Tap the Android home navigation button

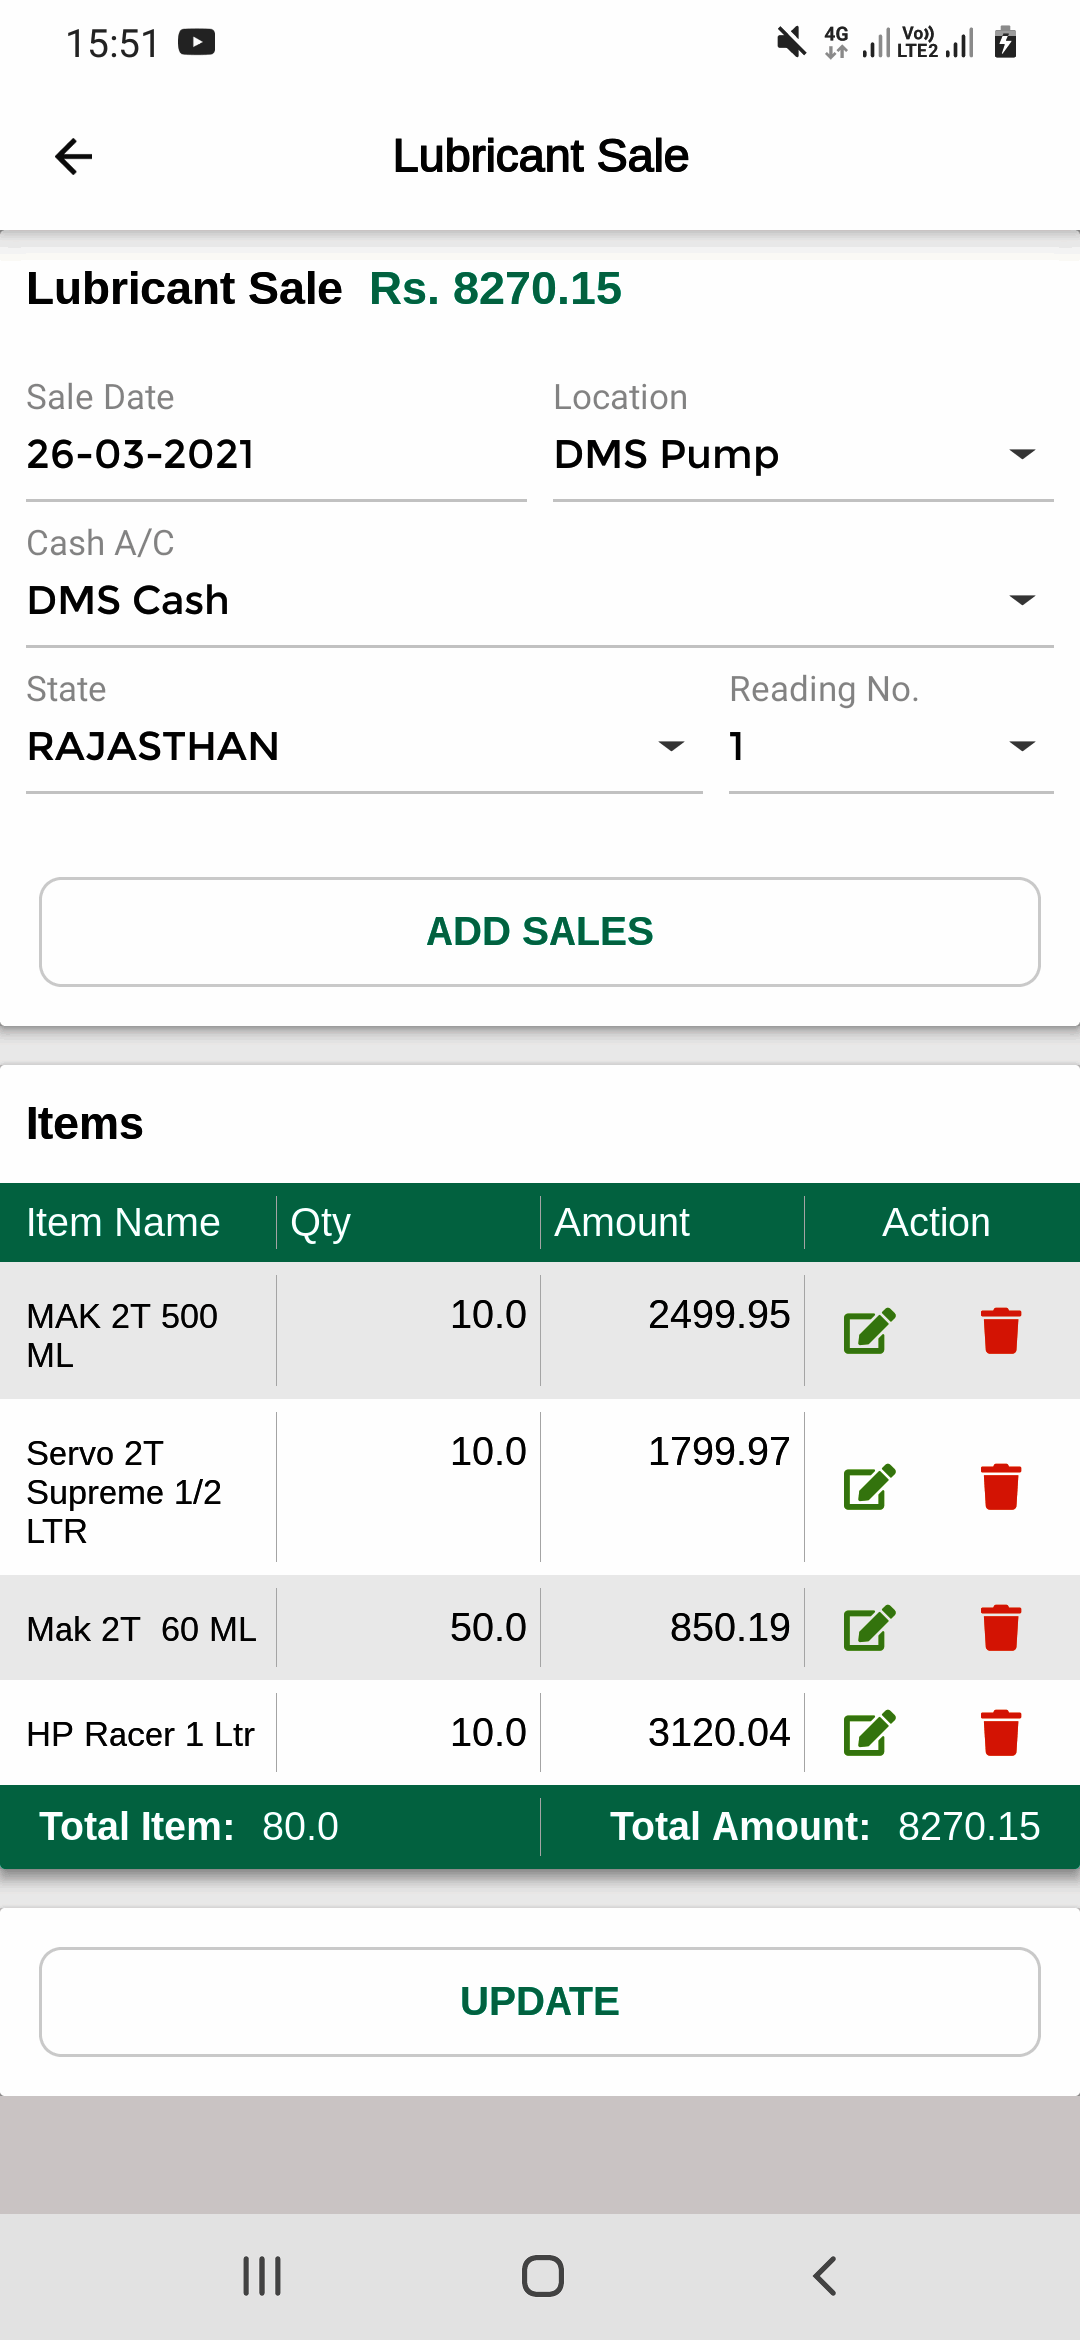(542, 2276)
